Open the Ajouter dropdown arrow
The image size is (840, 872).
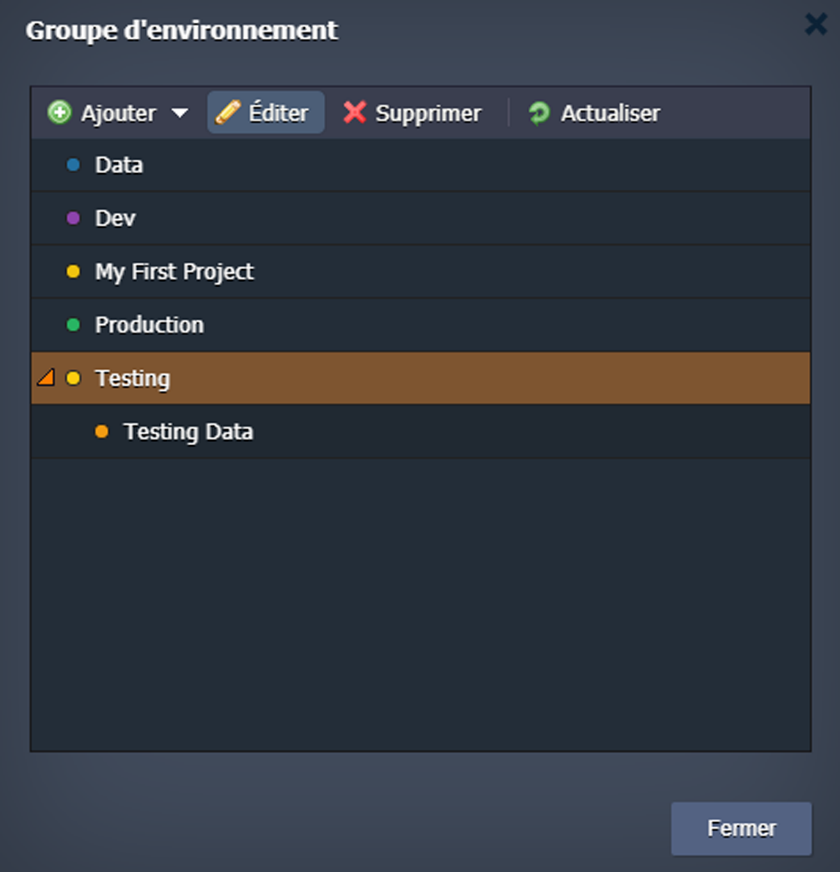pos(180,113)
